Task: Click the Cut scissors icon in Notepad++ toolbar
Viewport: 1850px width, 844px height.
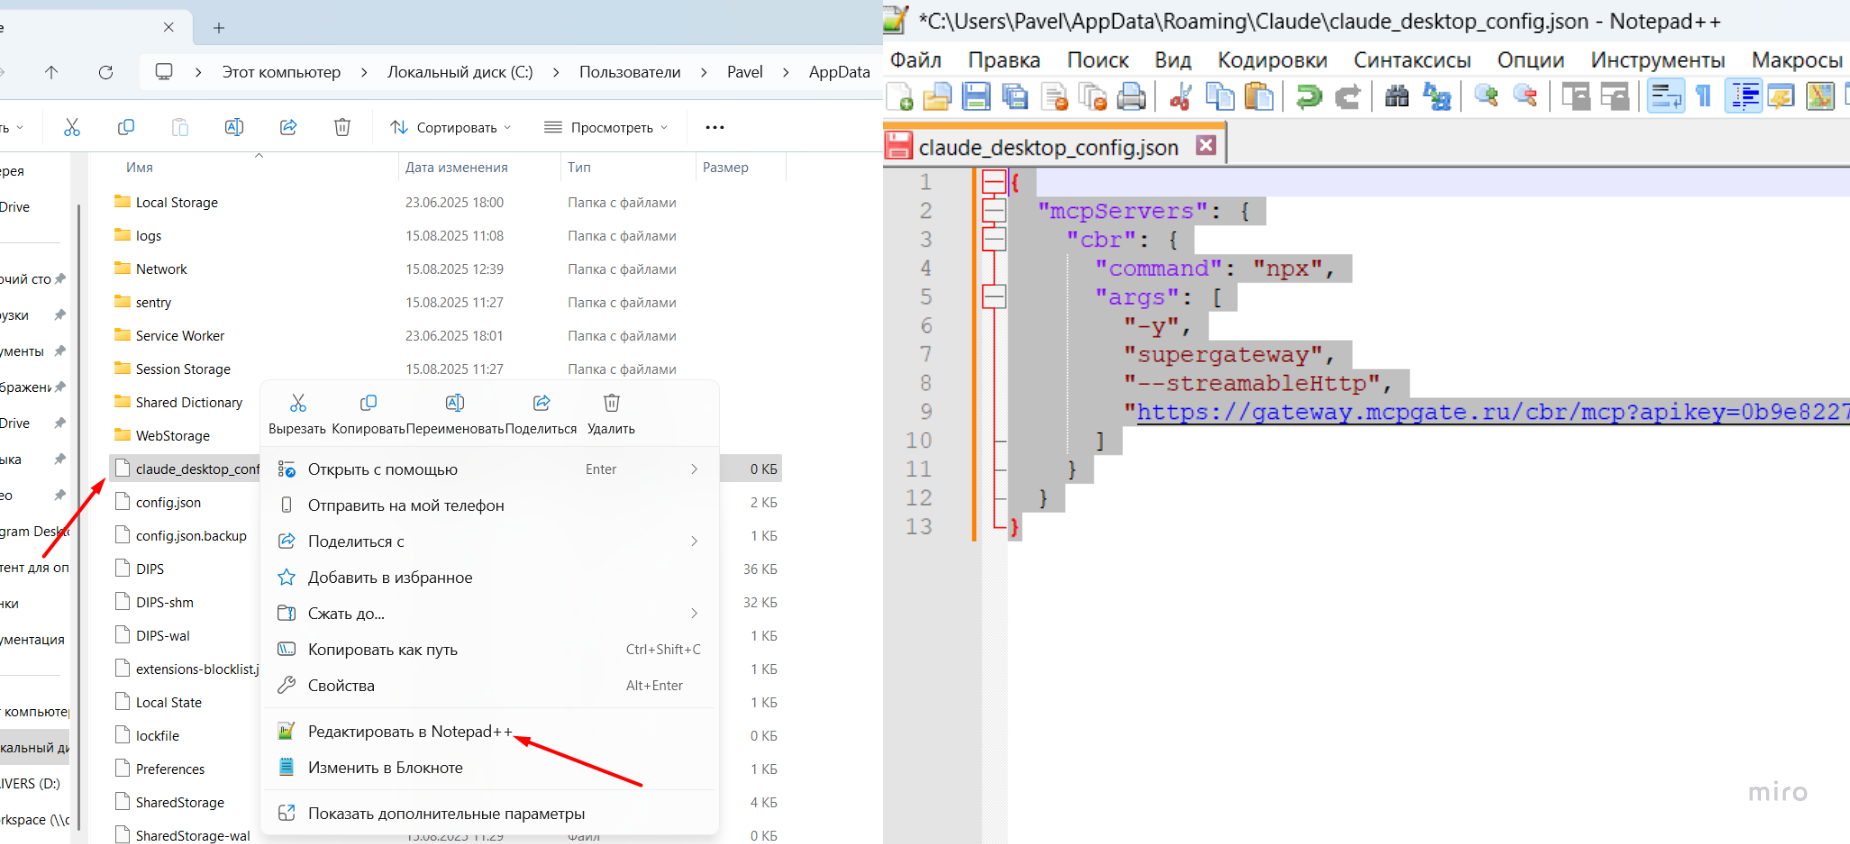Action: [x=1181, y=97]
